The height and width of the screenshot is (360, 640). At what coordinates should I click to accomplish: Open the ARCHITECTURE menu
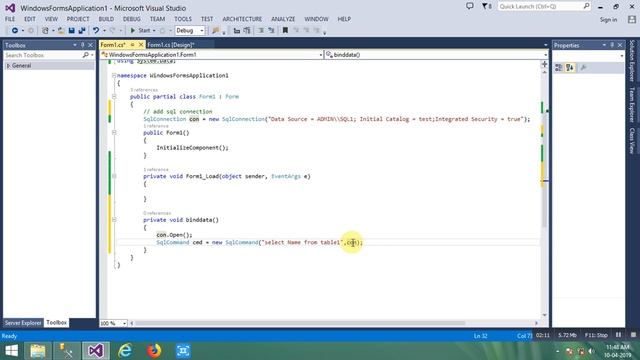[x=242, y=19]
